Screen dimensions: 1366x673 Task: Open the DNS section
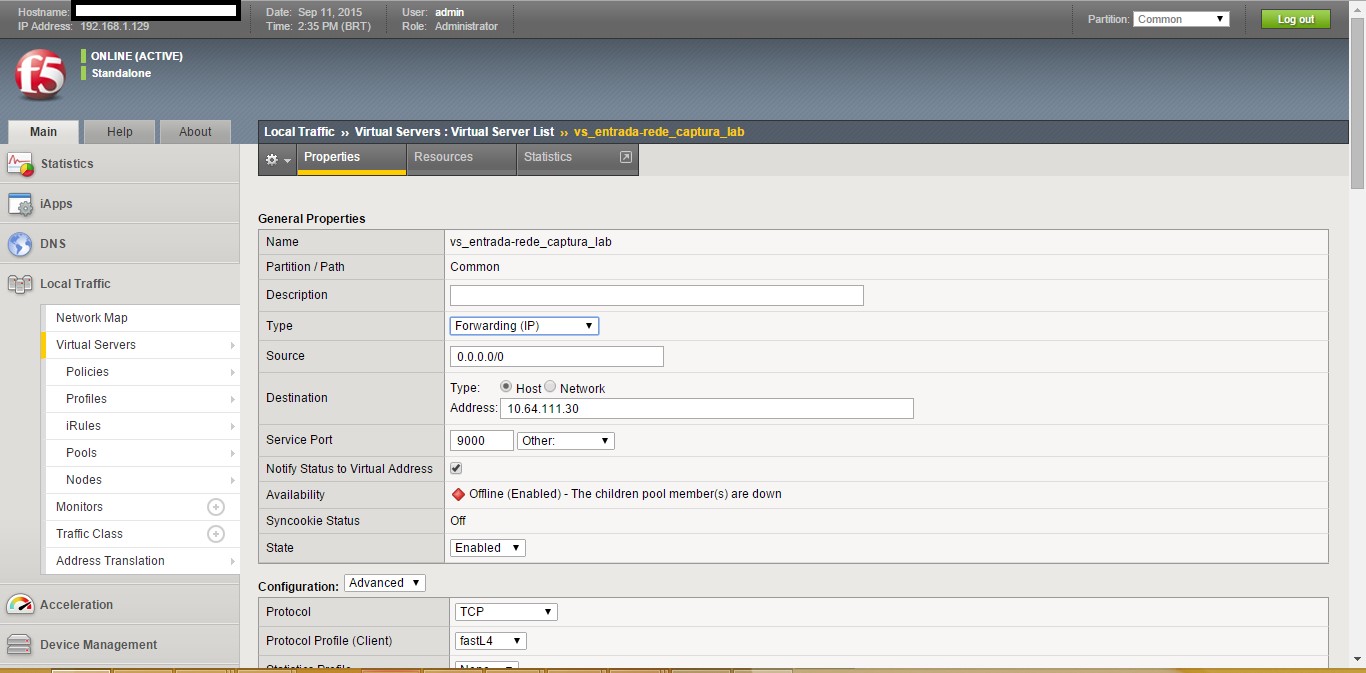pyautogui.click(x=21, y=243)
